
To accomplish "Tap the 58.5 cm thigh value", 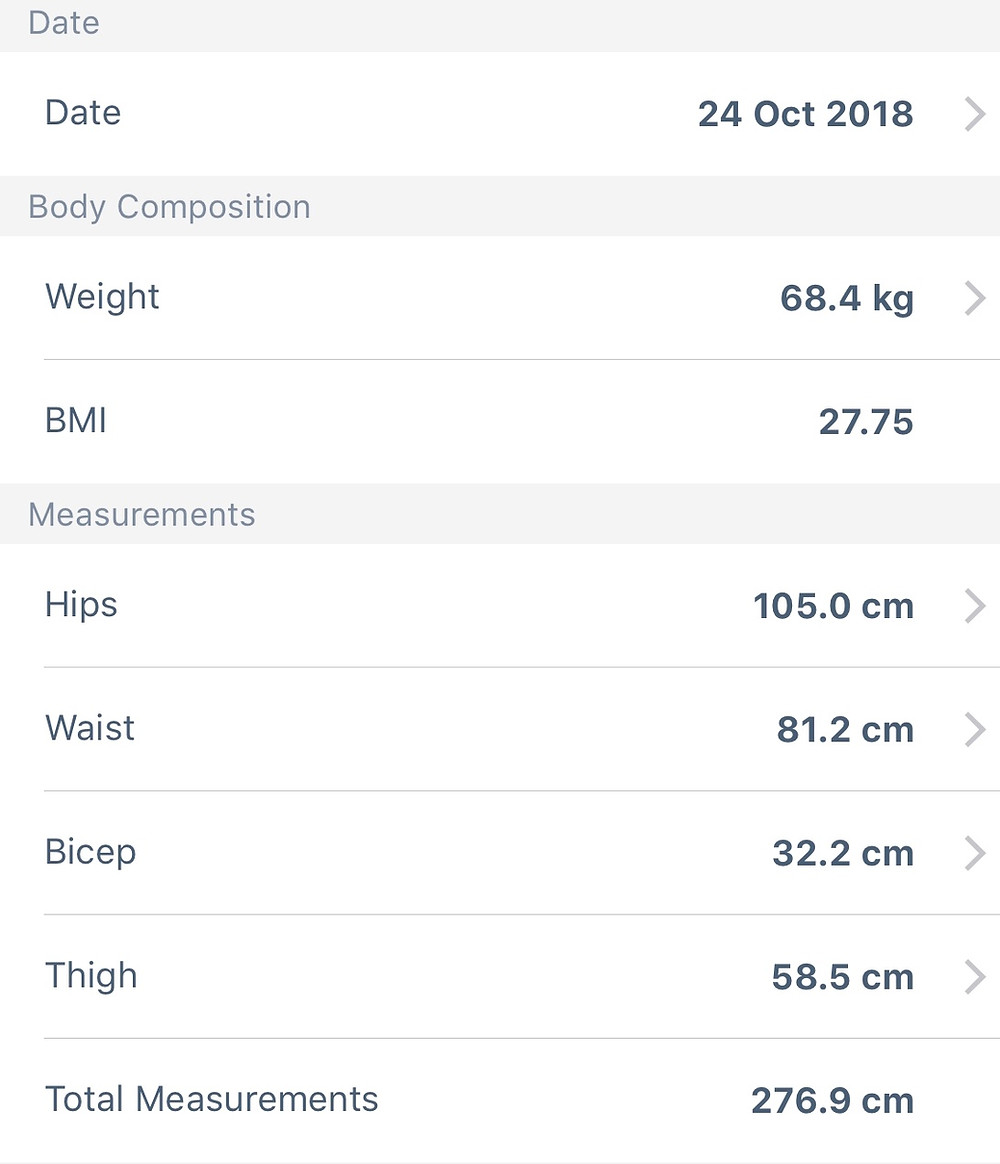I will (x=843, y=977).
